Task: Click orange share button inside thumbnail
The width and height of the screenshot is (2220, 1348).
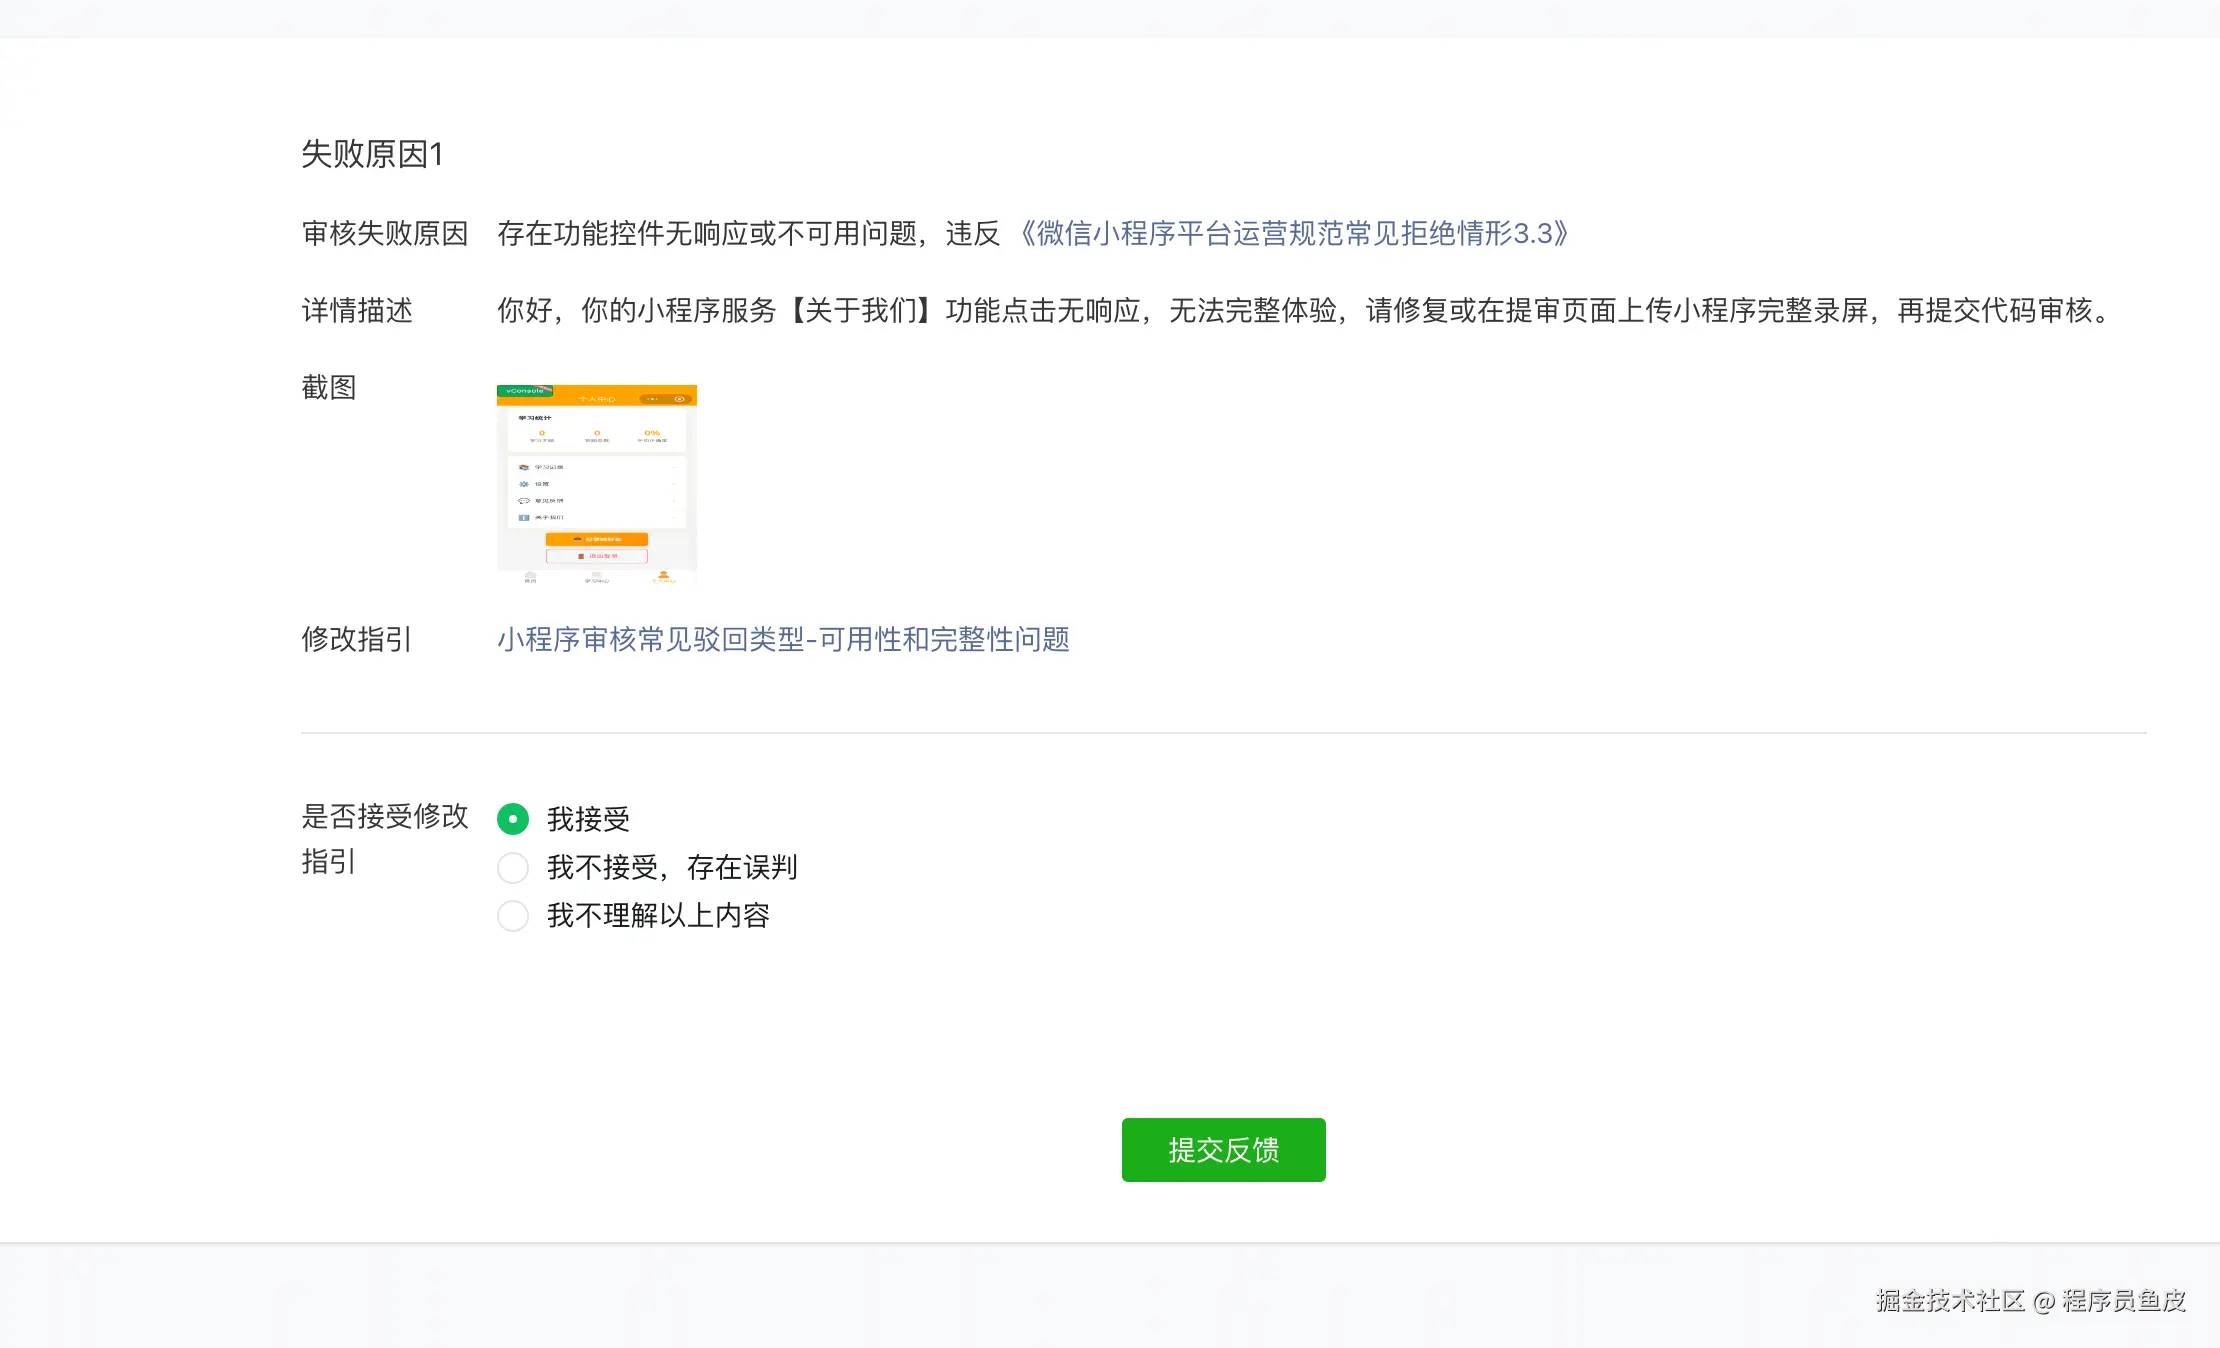Action: (597, 539)
